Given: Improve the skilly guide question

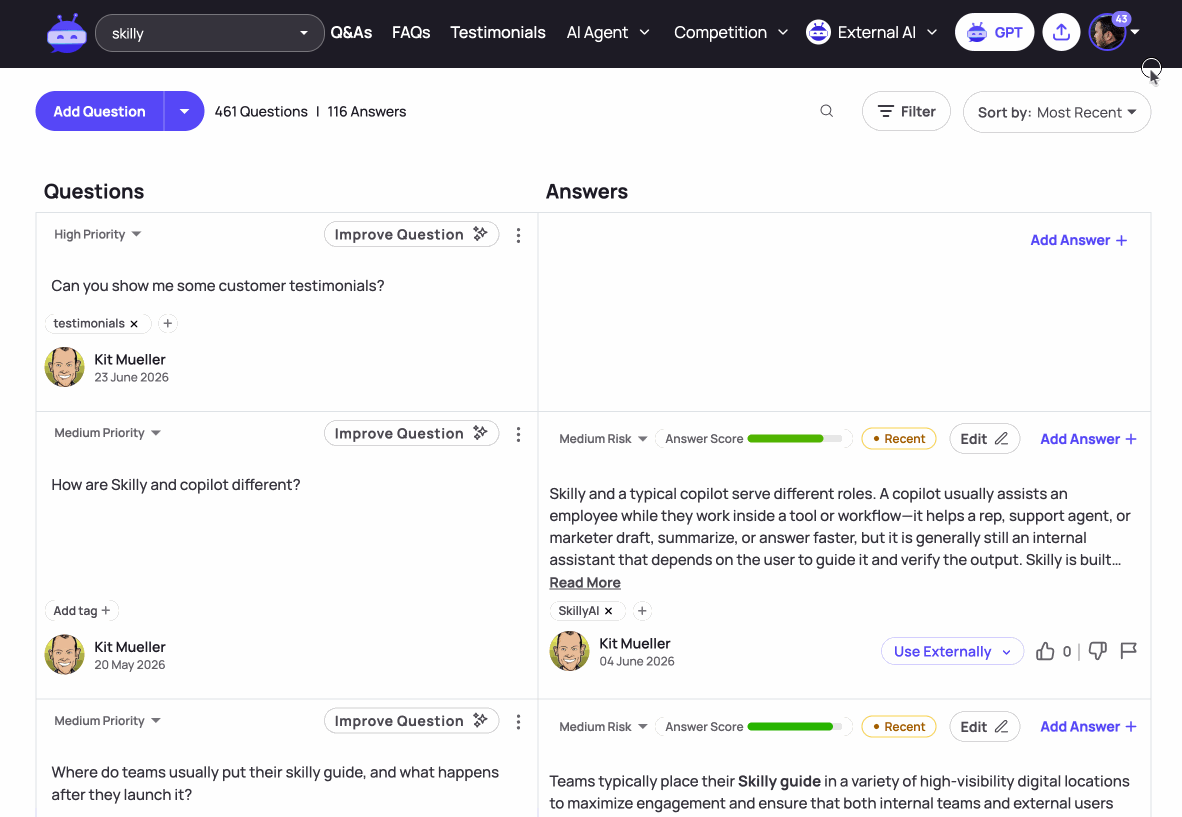Looking at the screenshot, I should pyautogui.click(x=412, y=721).
